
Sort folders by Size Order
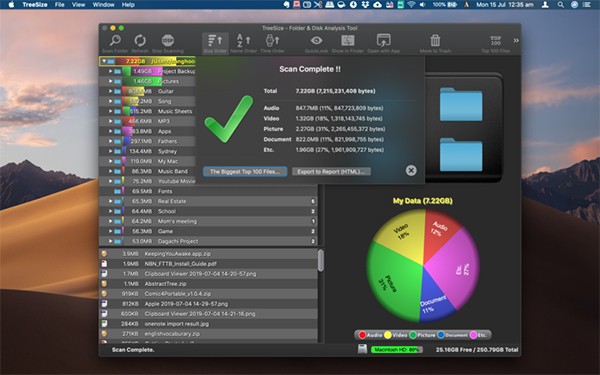(215, 43)
